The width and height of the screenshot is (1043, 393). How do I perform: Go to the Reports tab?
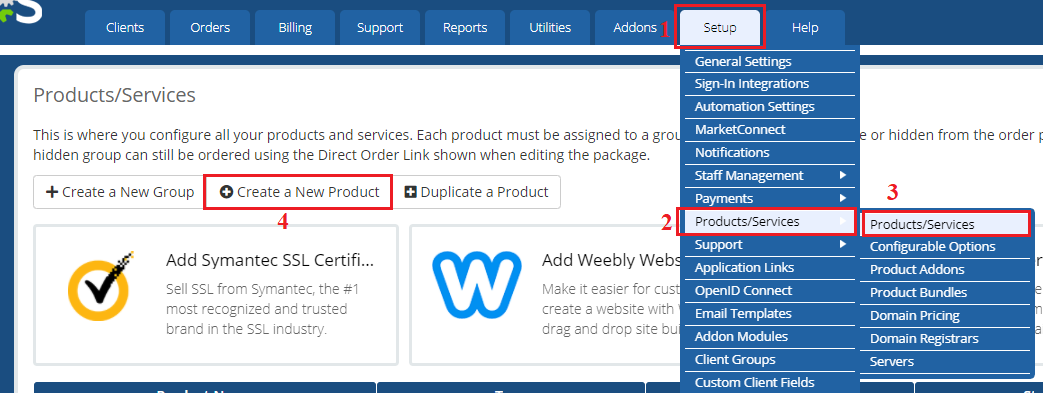click(465, 27)
